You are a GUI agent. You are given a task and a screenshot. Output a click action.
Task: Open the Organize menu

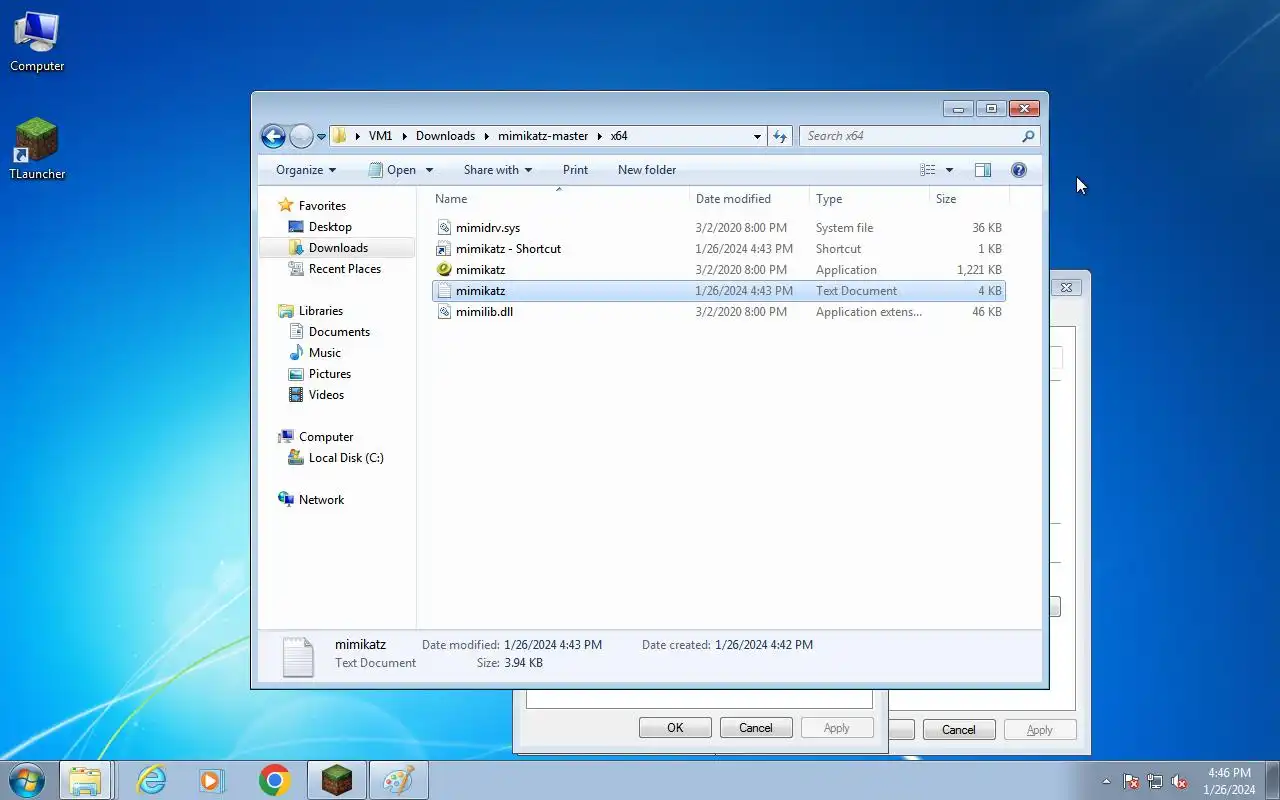(306, 170)
